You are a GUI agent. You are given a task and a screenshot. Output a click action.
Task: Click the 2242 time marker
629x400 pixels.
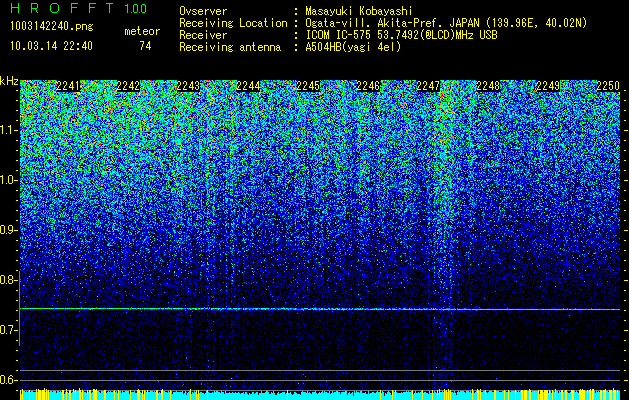(x=128, y=86)
